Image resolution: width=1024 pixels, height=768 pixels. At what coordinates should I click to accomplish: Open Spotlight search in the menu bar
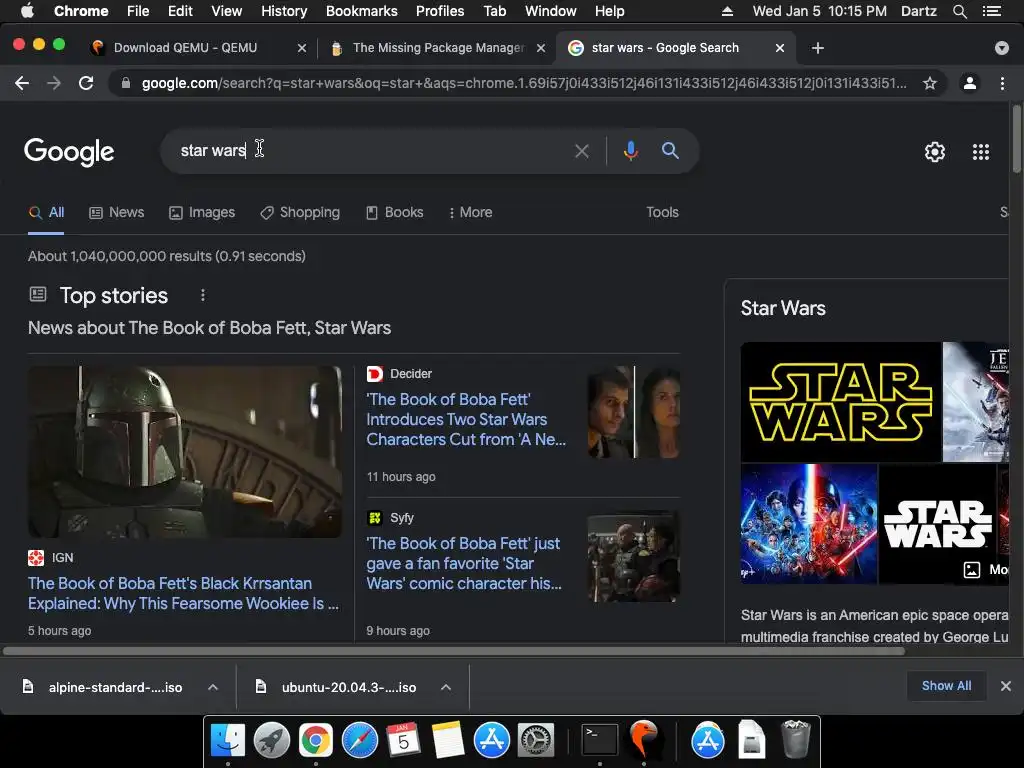click(959, 11)
